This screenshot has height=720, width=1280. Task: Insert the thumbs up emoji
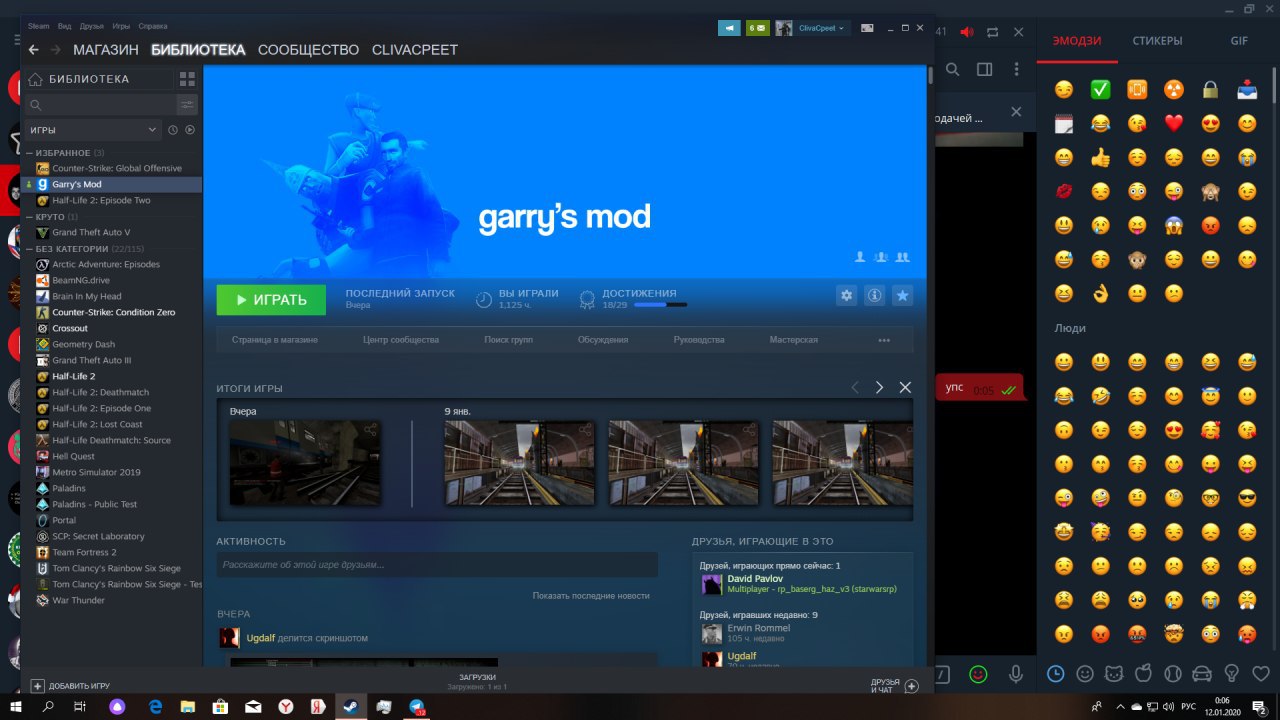click(1100, 157)
